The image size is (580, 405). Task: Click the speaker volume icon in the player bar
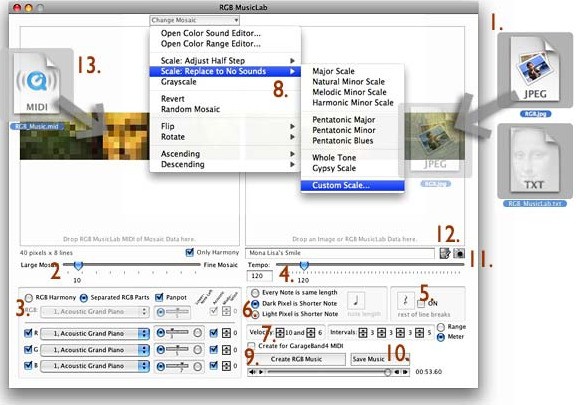point(252,372)
